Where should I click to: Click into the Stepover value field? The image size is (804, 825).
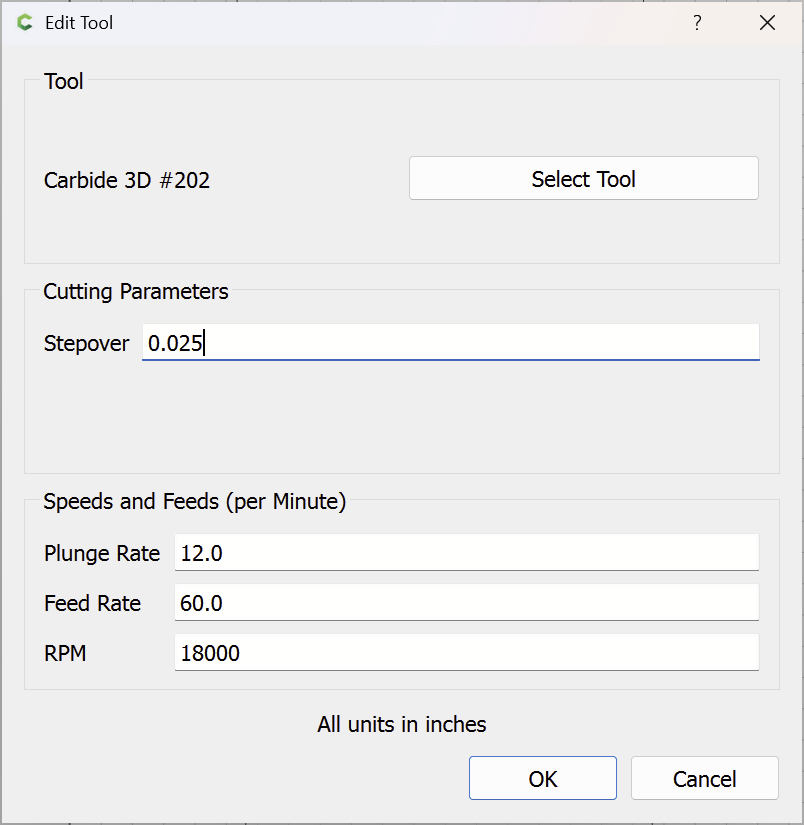(450, 342)
